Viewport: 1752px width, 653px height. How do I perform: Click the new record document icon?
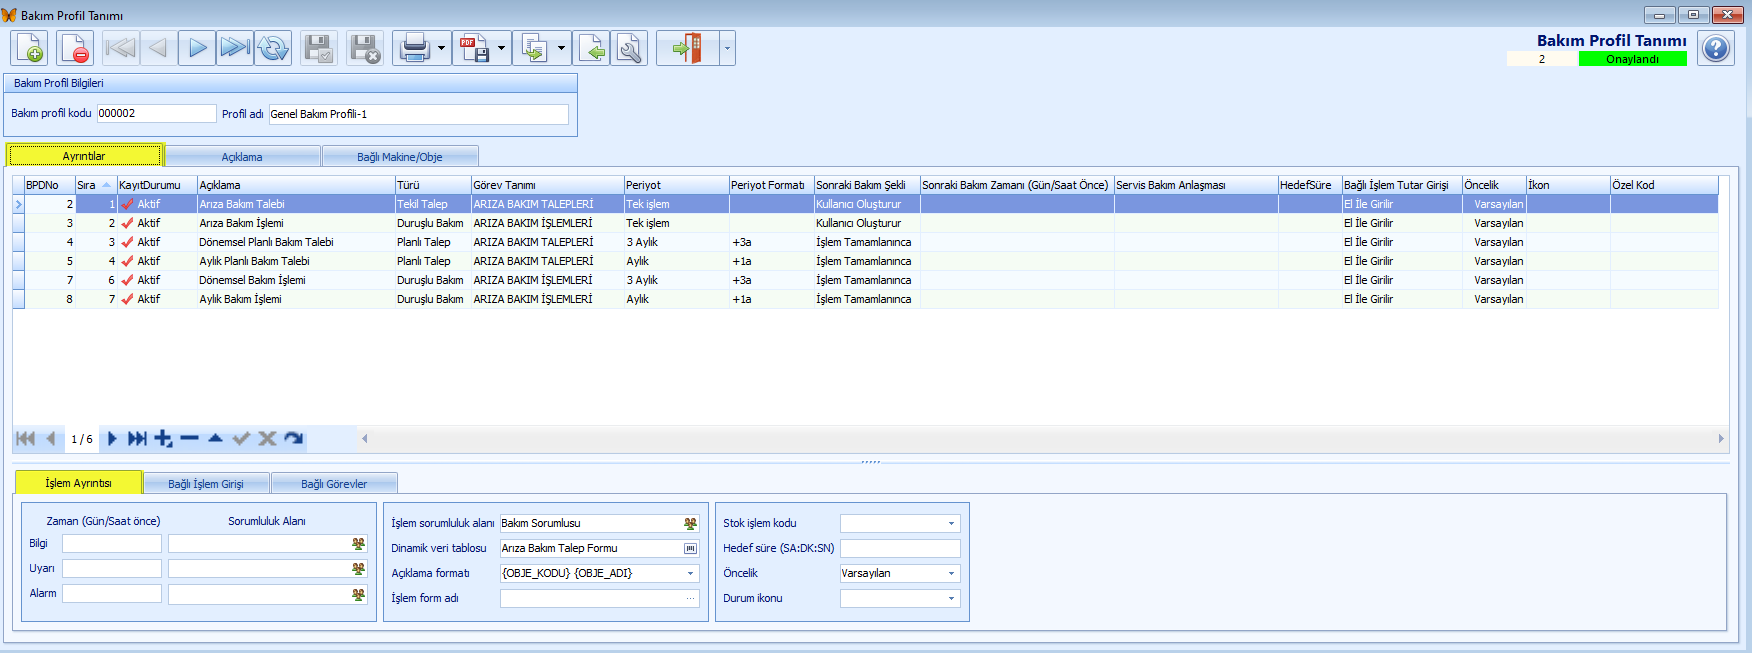tap(29, 48)
